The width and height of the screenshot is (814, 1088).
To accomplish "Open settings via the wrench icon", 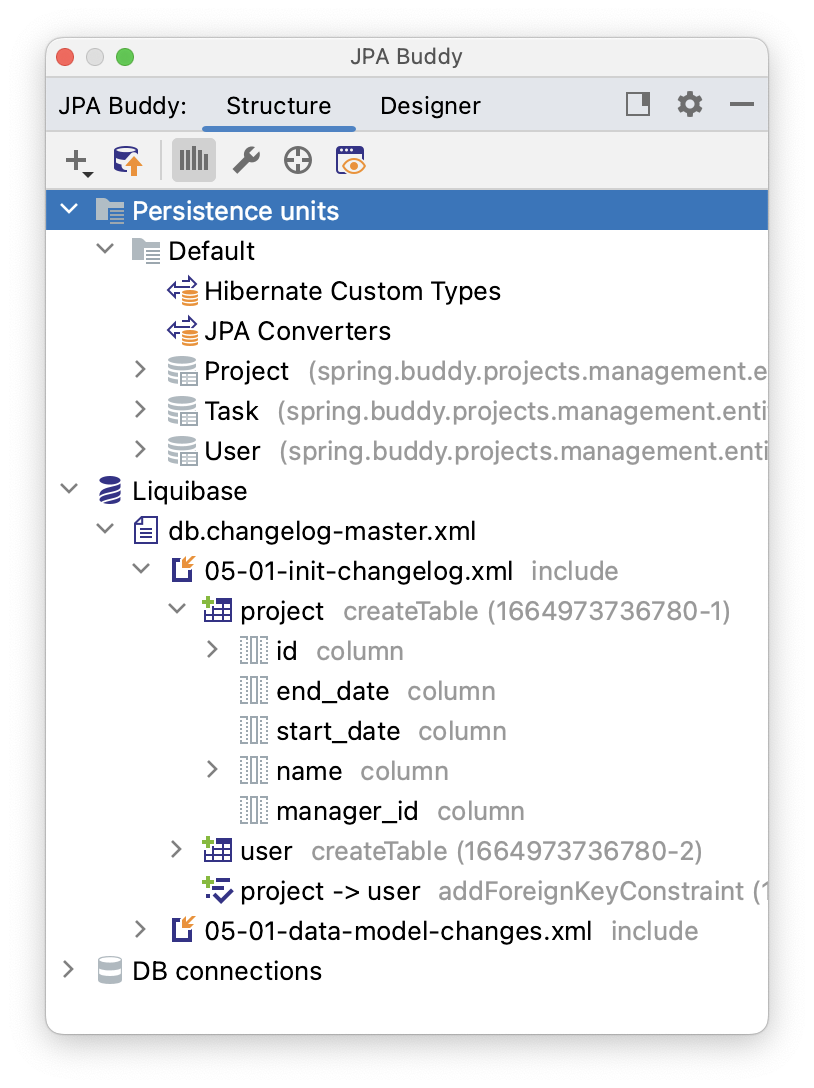I will tap(246, 161).
